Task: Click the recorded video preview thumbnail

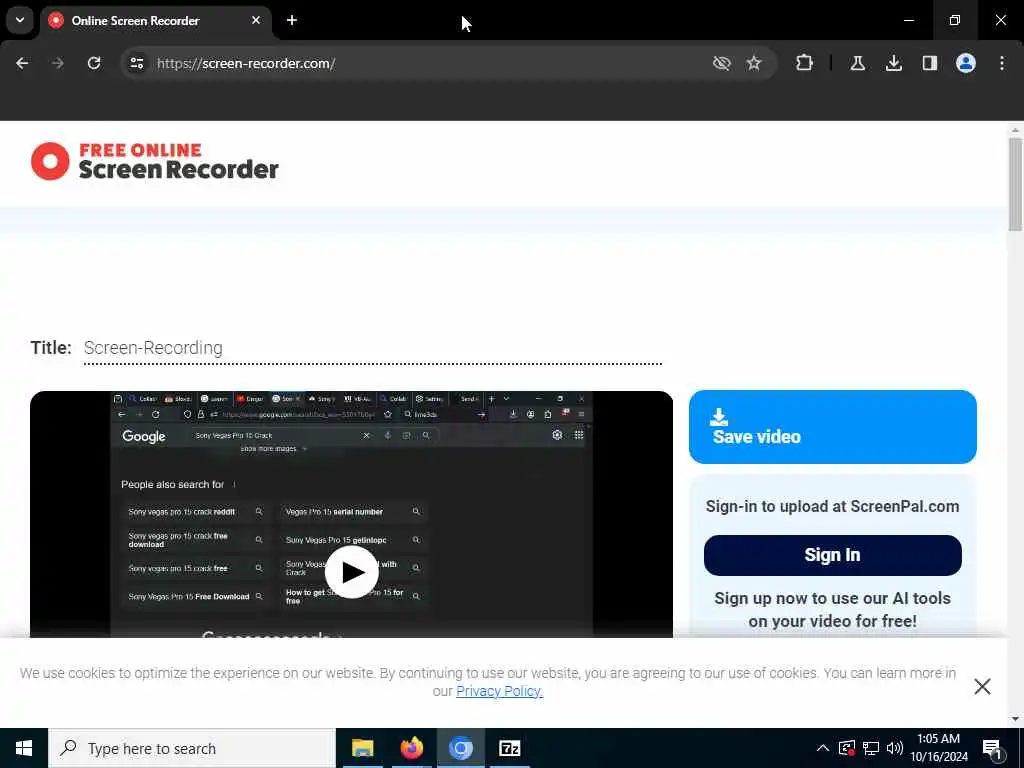Action: (351, 515)
